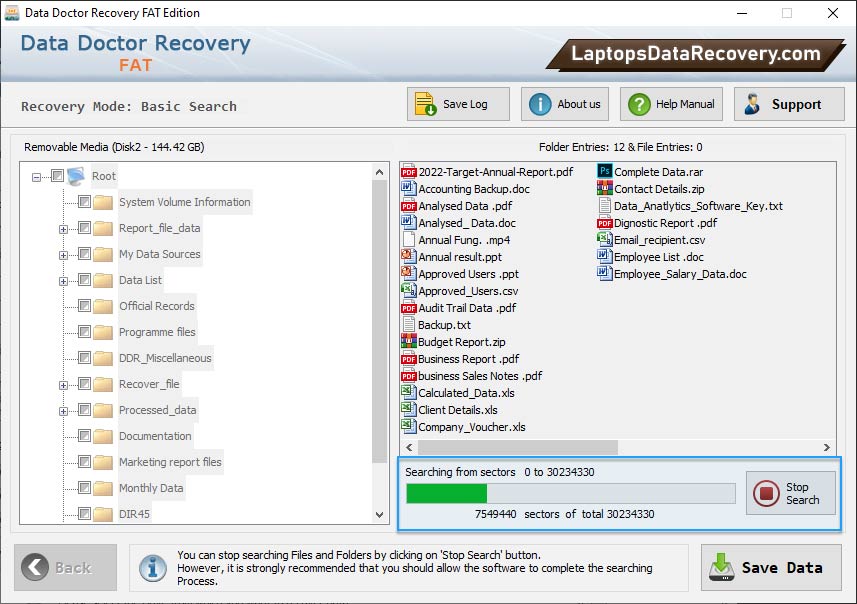Viewport: 857px width, 604px height.
Task: Select the Processed_data folder name
Action: coord(157,410)
